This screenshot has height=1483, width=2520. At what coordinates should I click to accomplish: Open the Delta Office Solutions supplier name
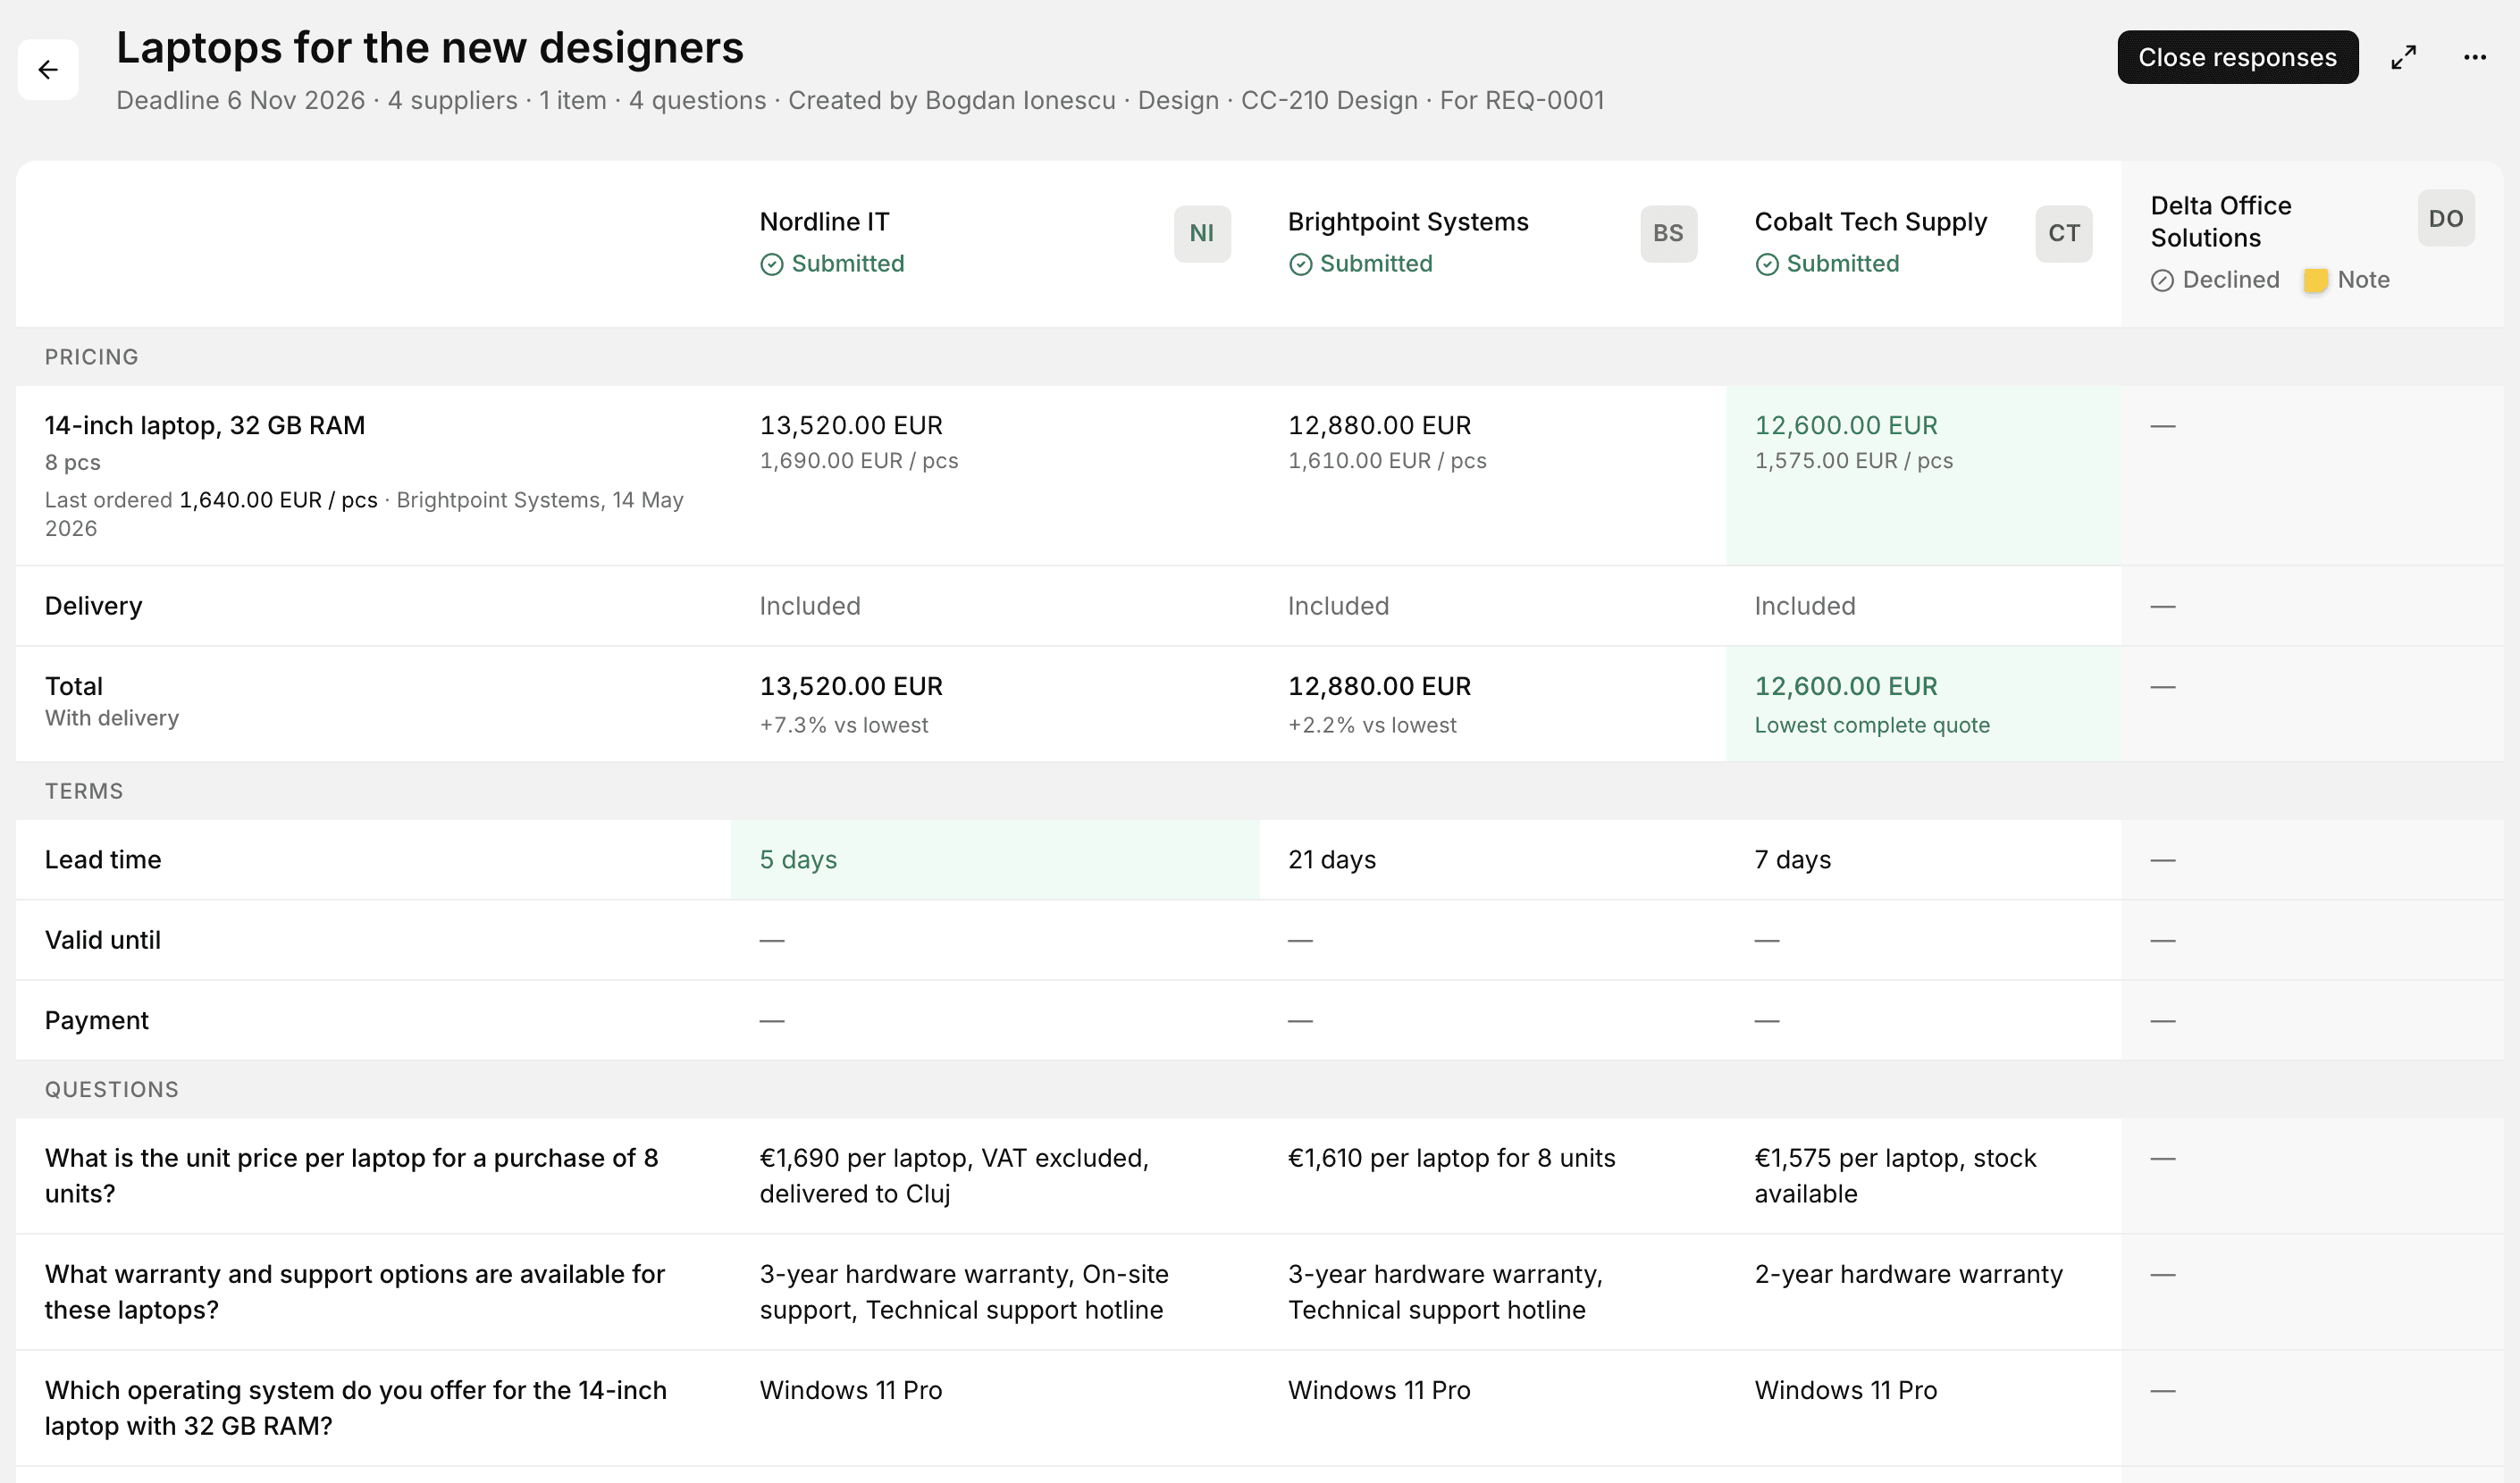coord(2220,222)
